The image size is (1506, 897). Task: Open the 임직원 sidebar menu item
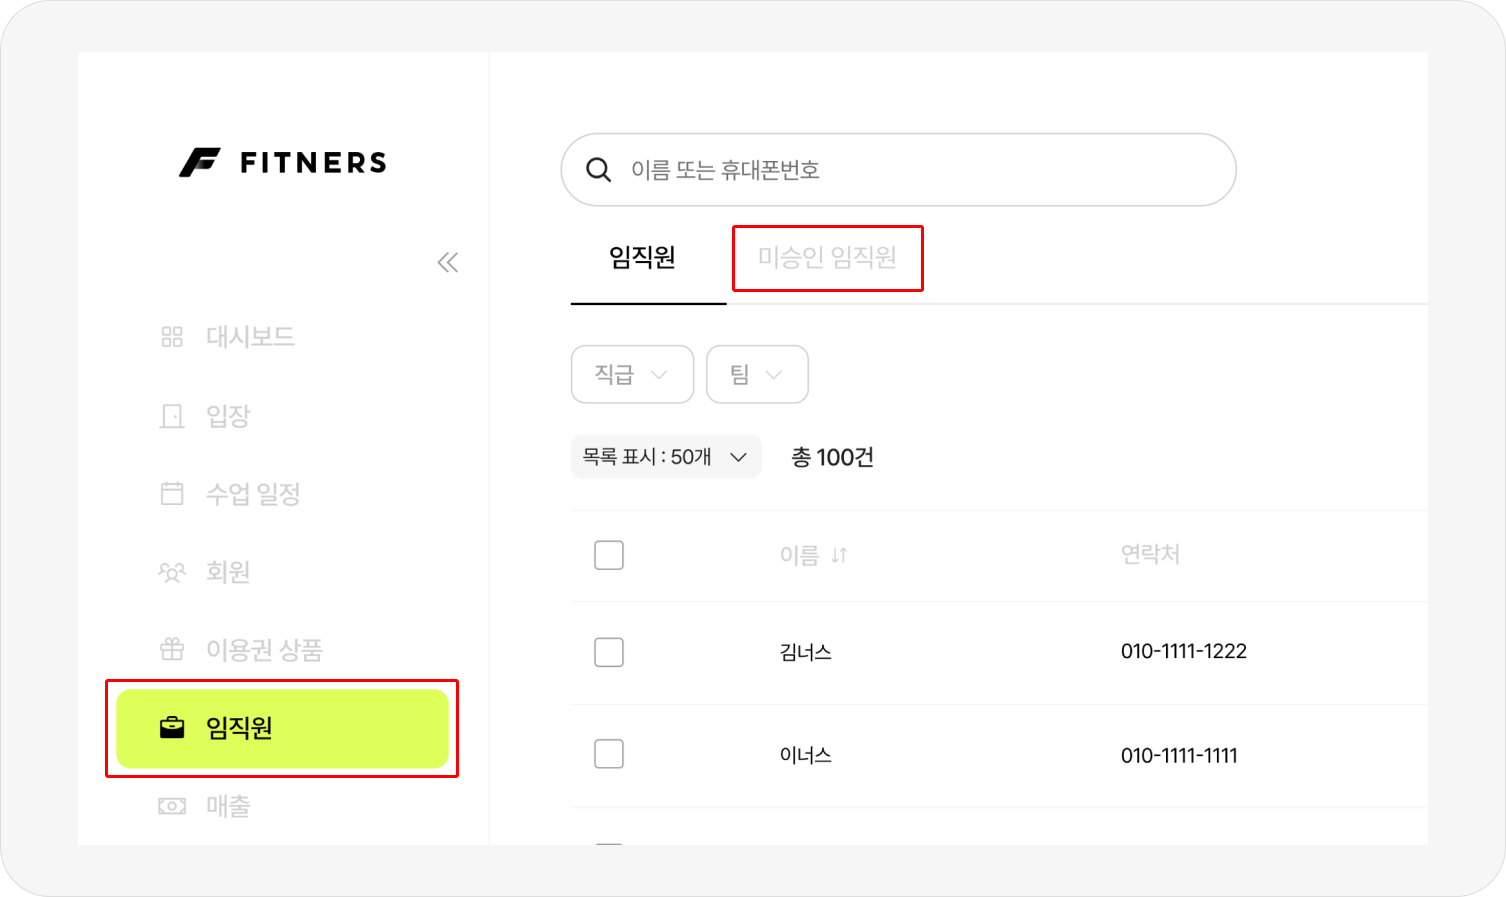(282, 728)
